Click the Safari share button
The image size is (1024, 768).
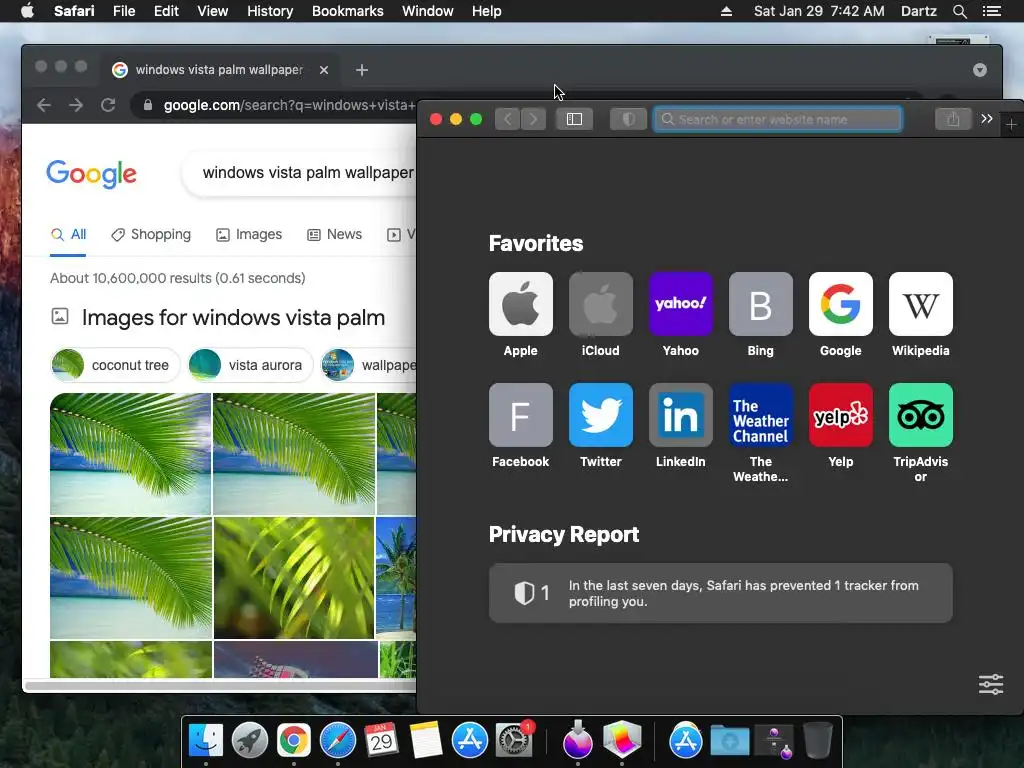[x=953, y=119]
